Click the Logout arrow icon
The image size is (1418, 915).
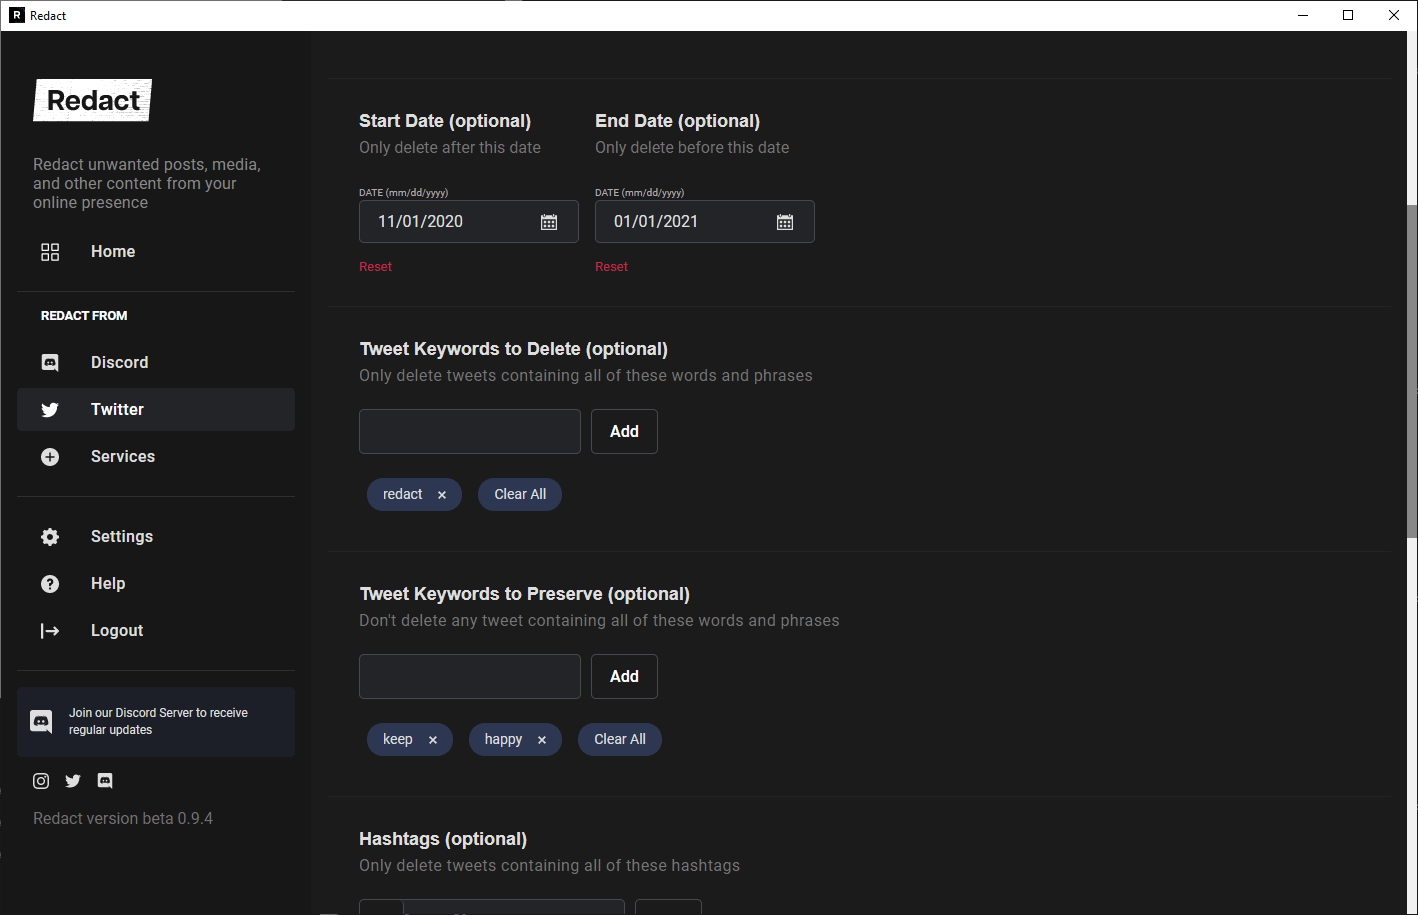tap(50, 630)
